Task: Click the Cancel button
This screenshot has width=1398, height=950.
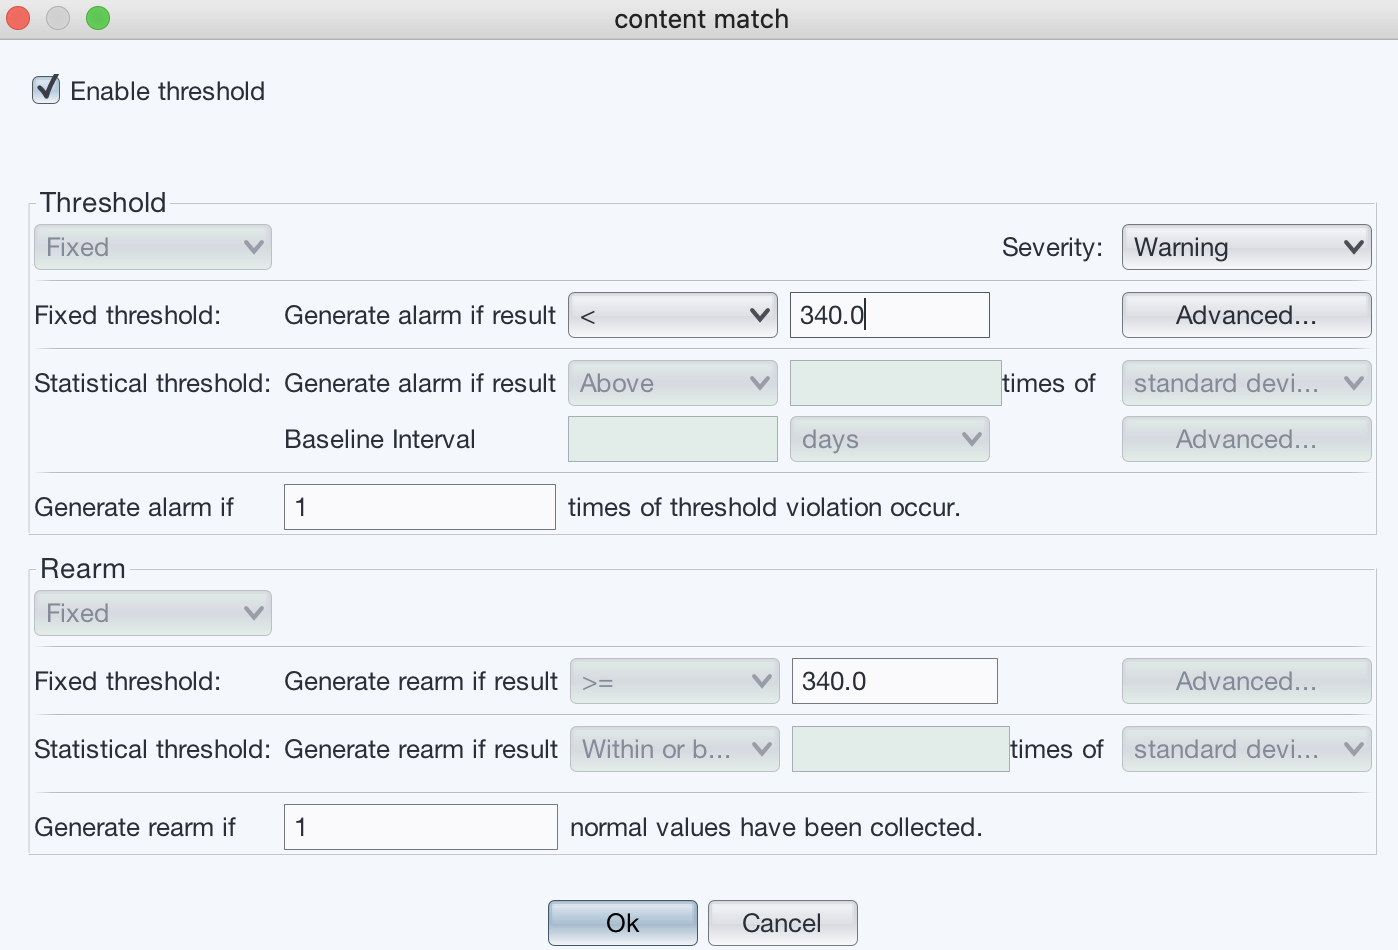Action: click(782, 923)
